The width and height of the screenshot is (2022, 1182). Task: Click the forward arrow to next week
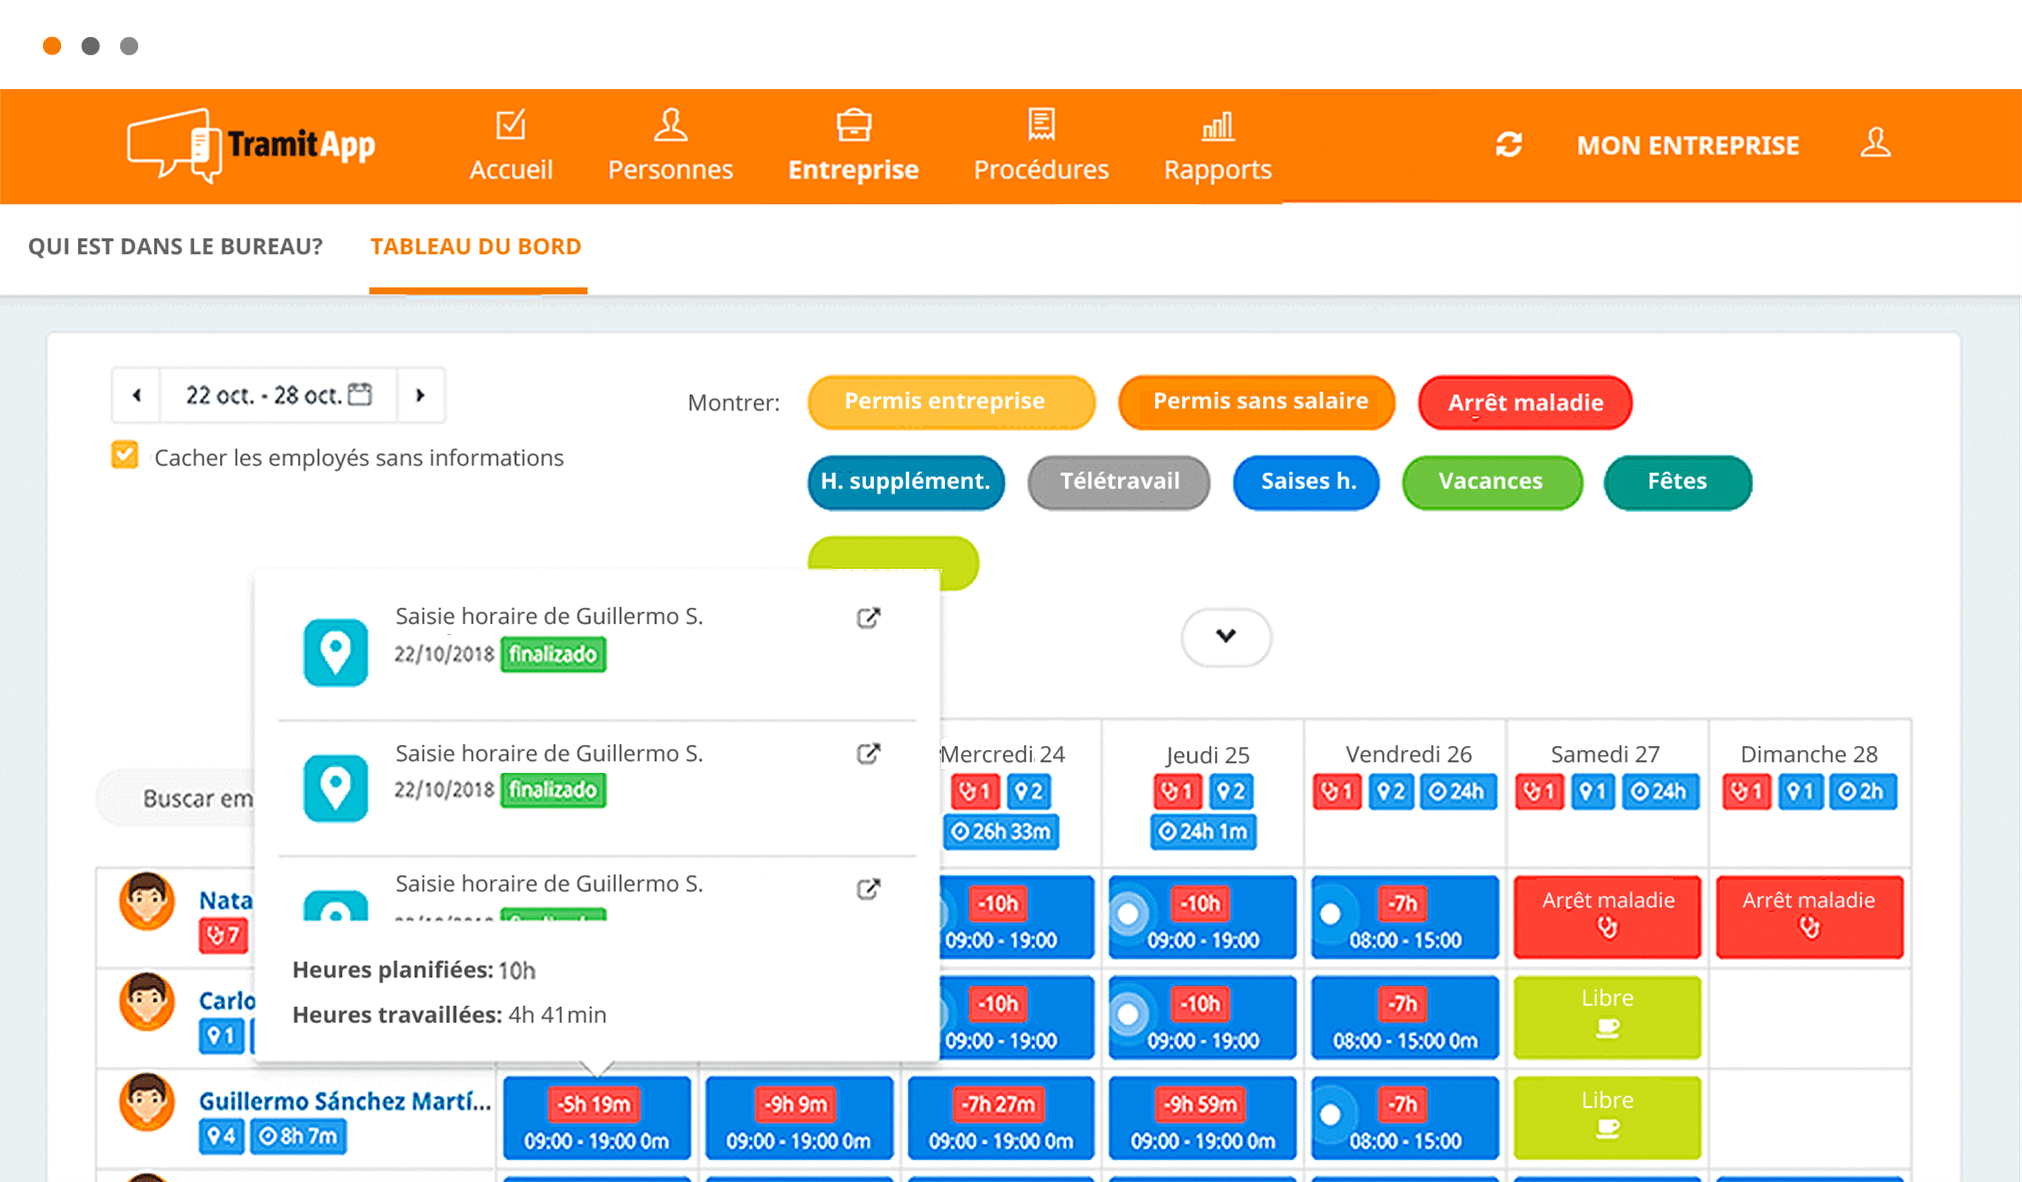(x=422, y=395)
